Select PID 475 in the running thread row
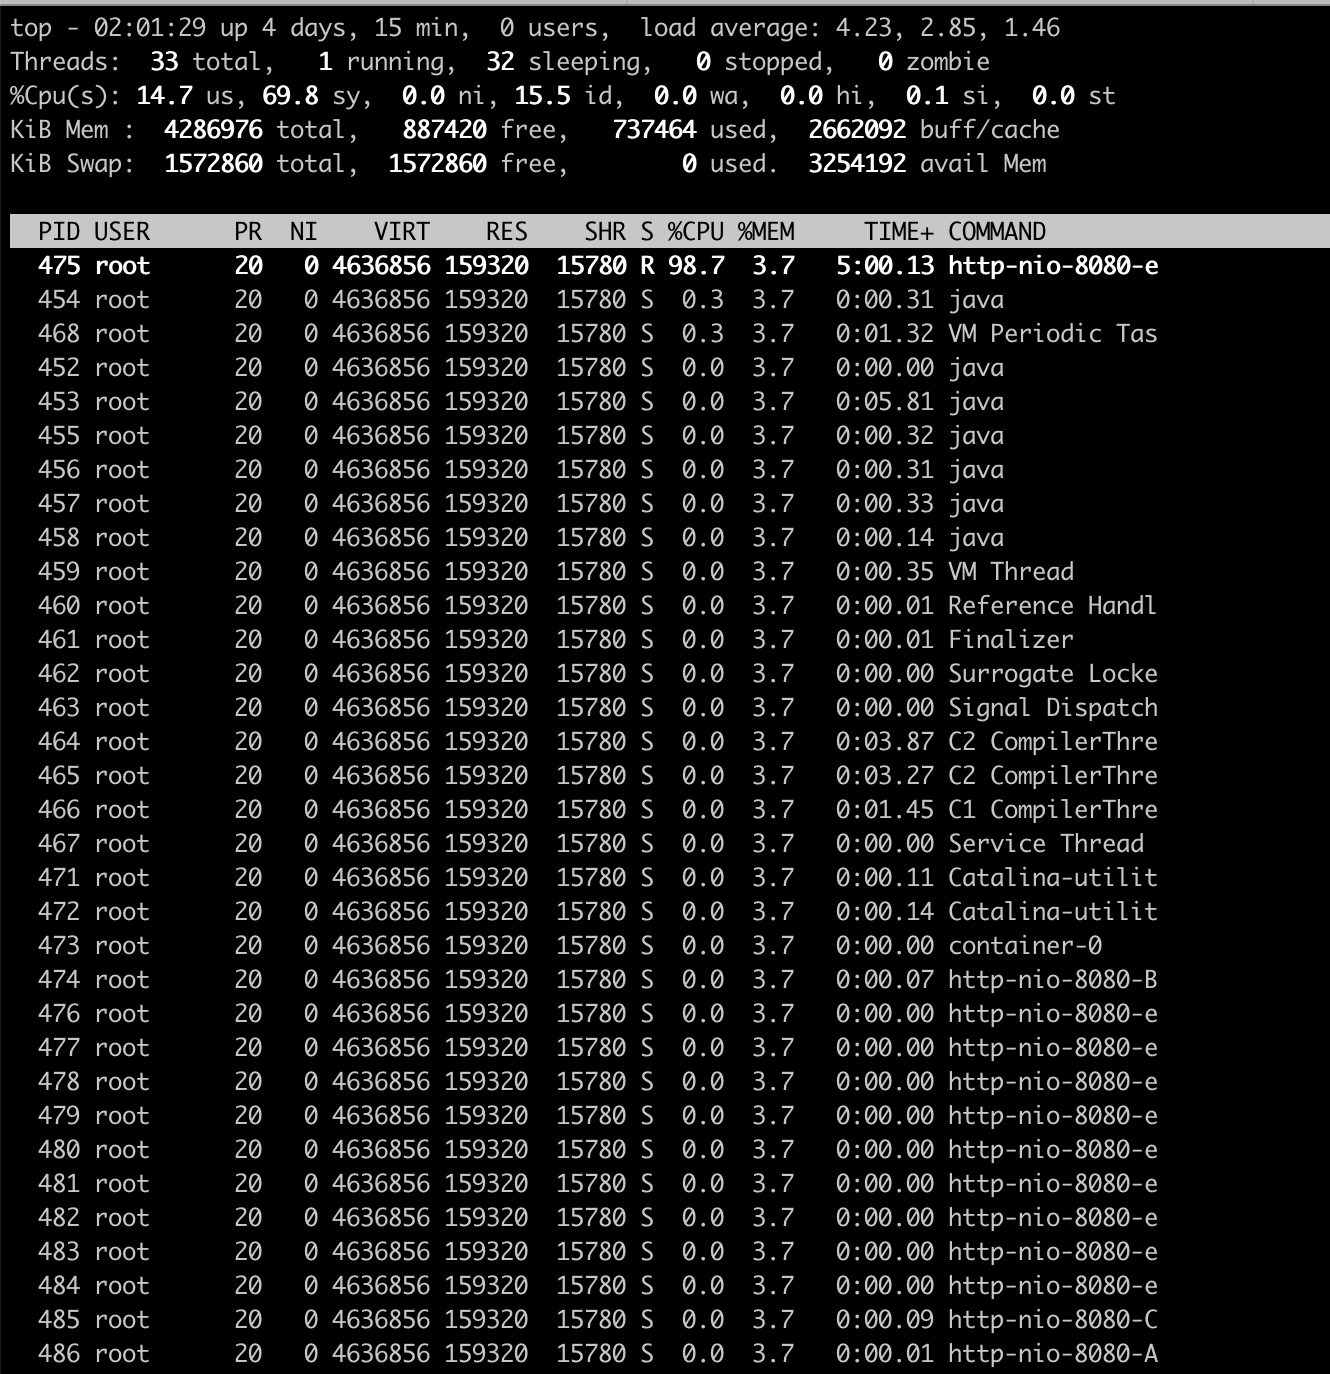The width and height of the screenshot is (1330, 1374). (x=59, y=266)
